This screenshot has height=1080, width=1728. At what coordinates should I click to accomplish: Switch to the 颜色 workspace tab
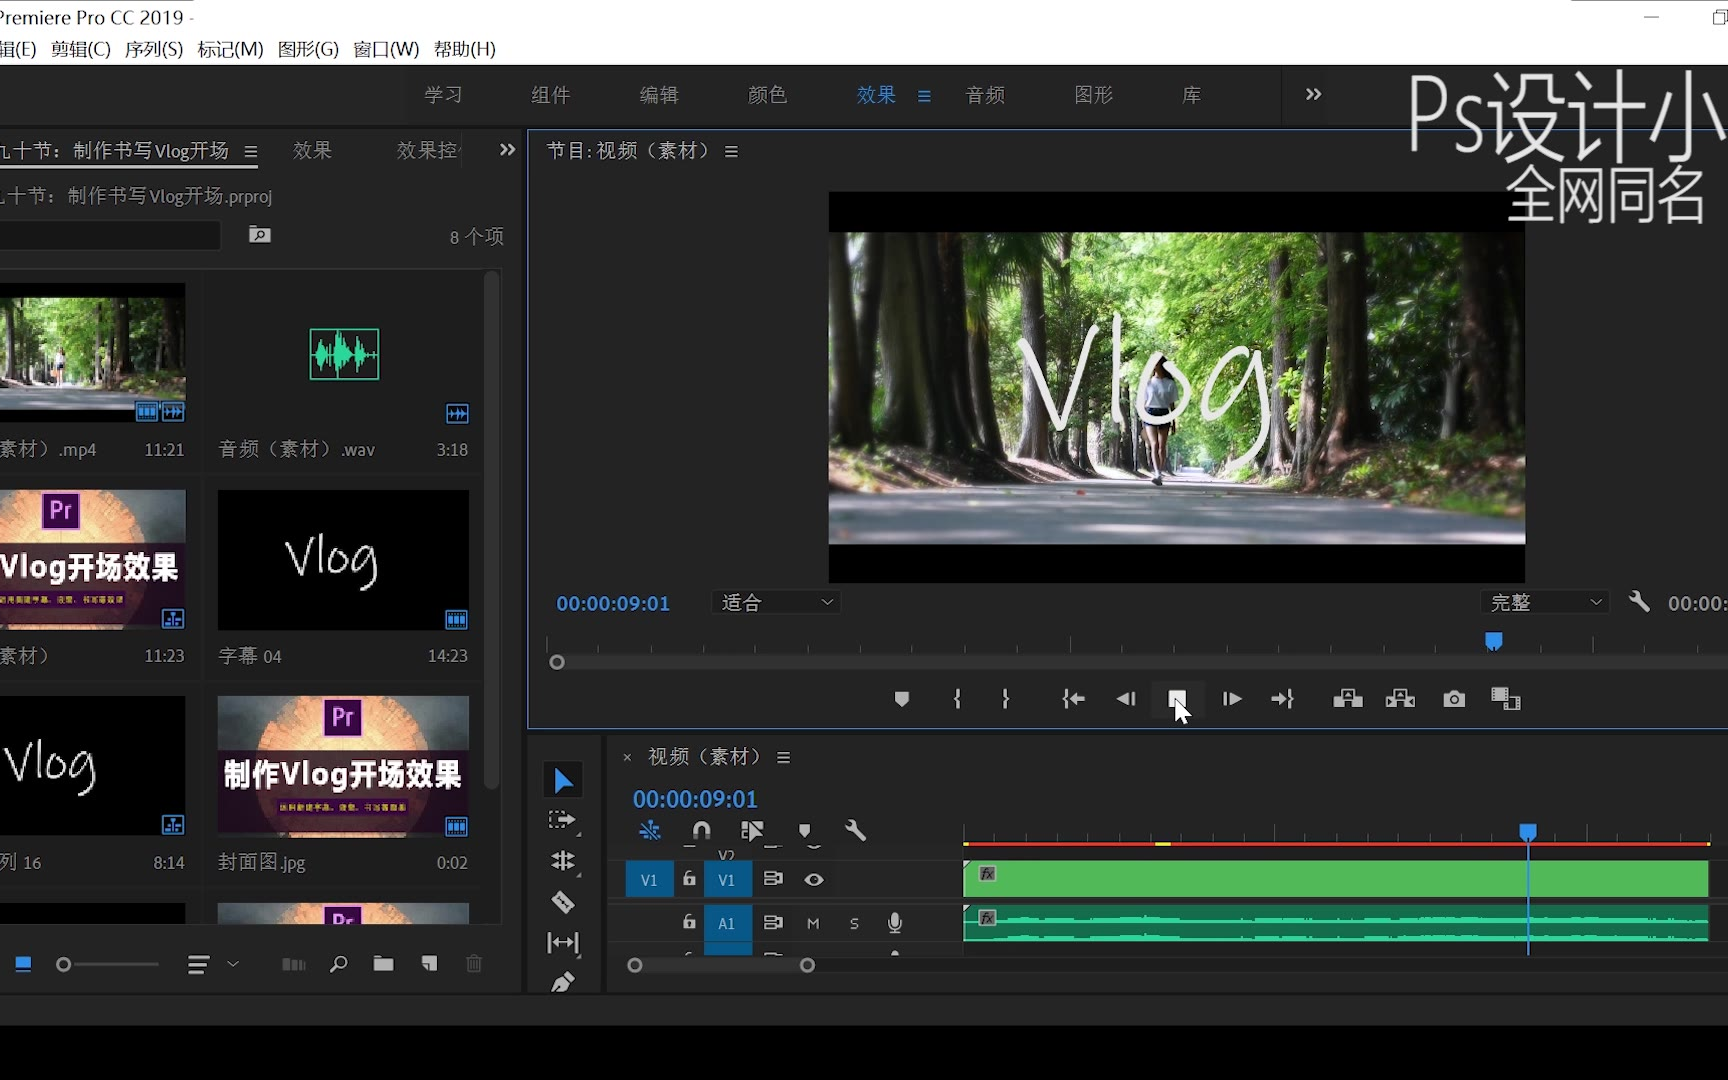pyautogui.click(x=767, y=95)
